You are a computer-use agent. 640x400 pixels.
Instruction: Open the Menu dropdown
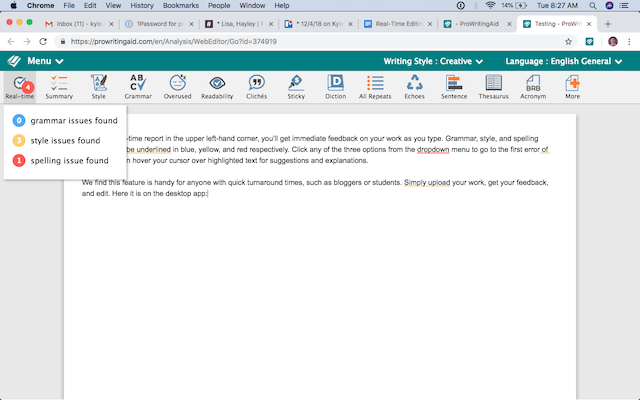45,61
